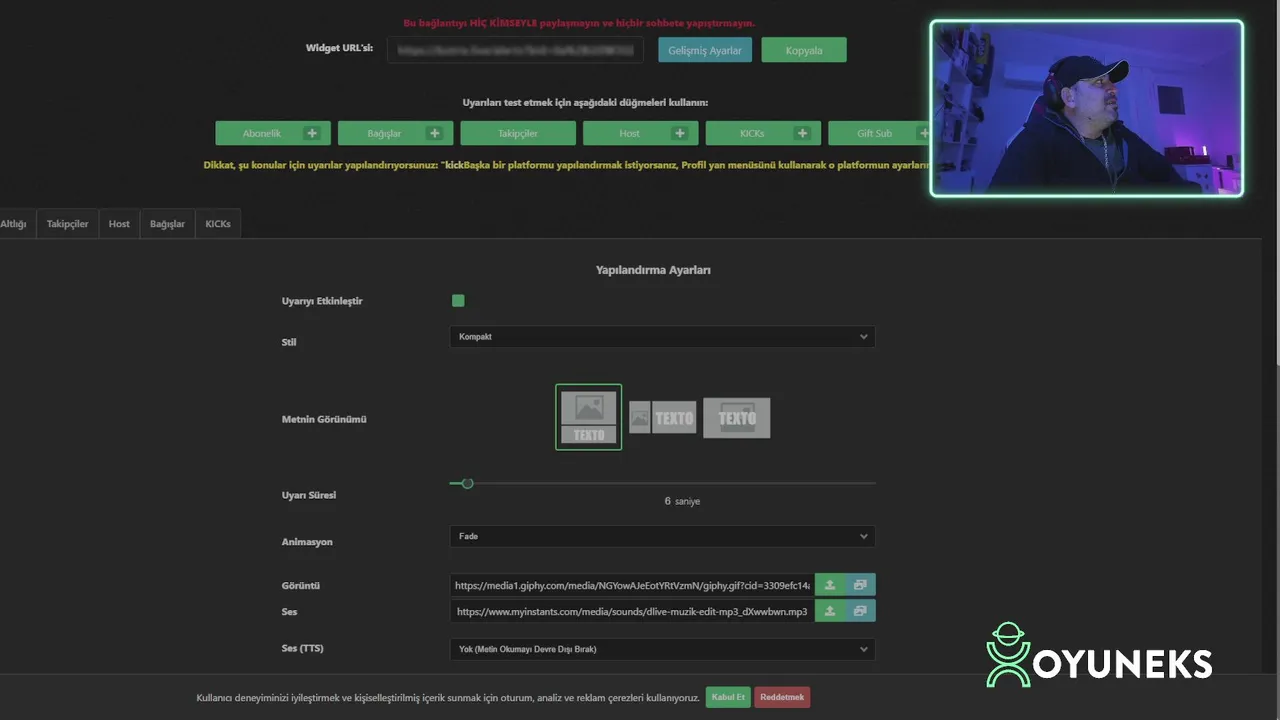
Task: Test a Bağışlar alert
Action: [395, 133]
